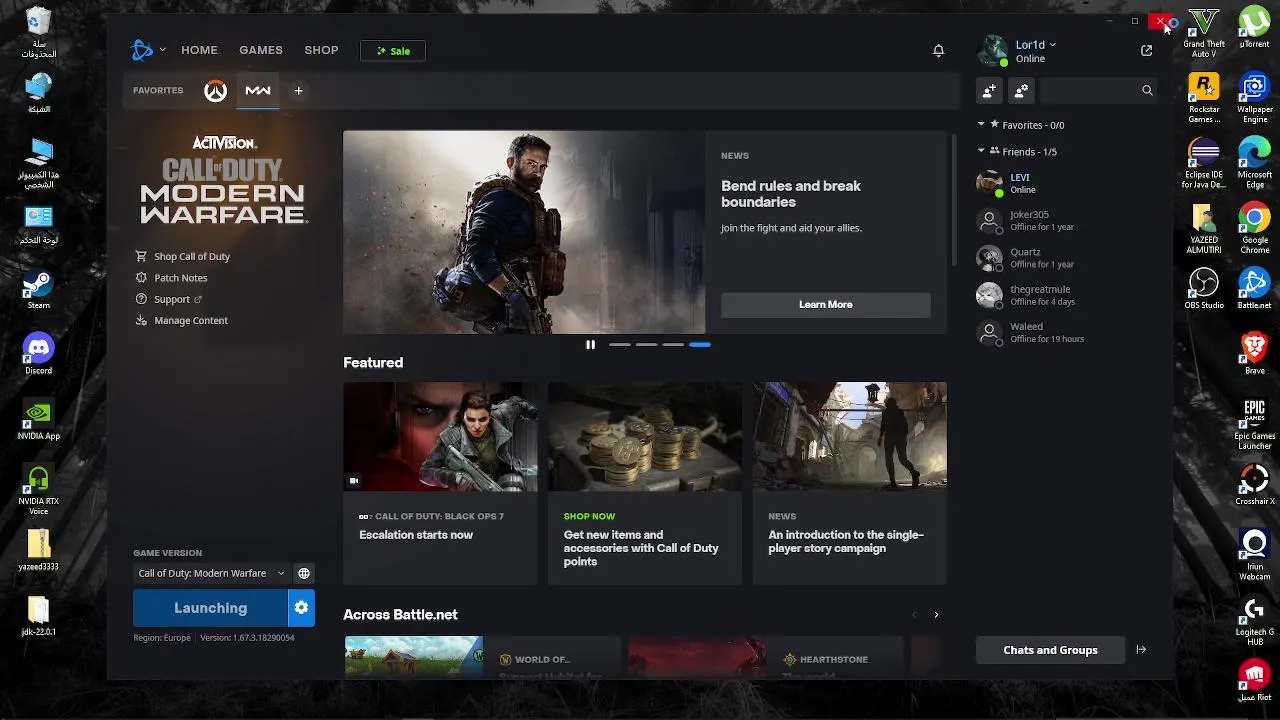Open Rockstar Games desktop icon
Viewport: 1280px width, 720px height.
point(1204,98)
